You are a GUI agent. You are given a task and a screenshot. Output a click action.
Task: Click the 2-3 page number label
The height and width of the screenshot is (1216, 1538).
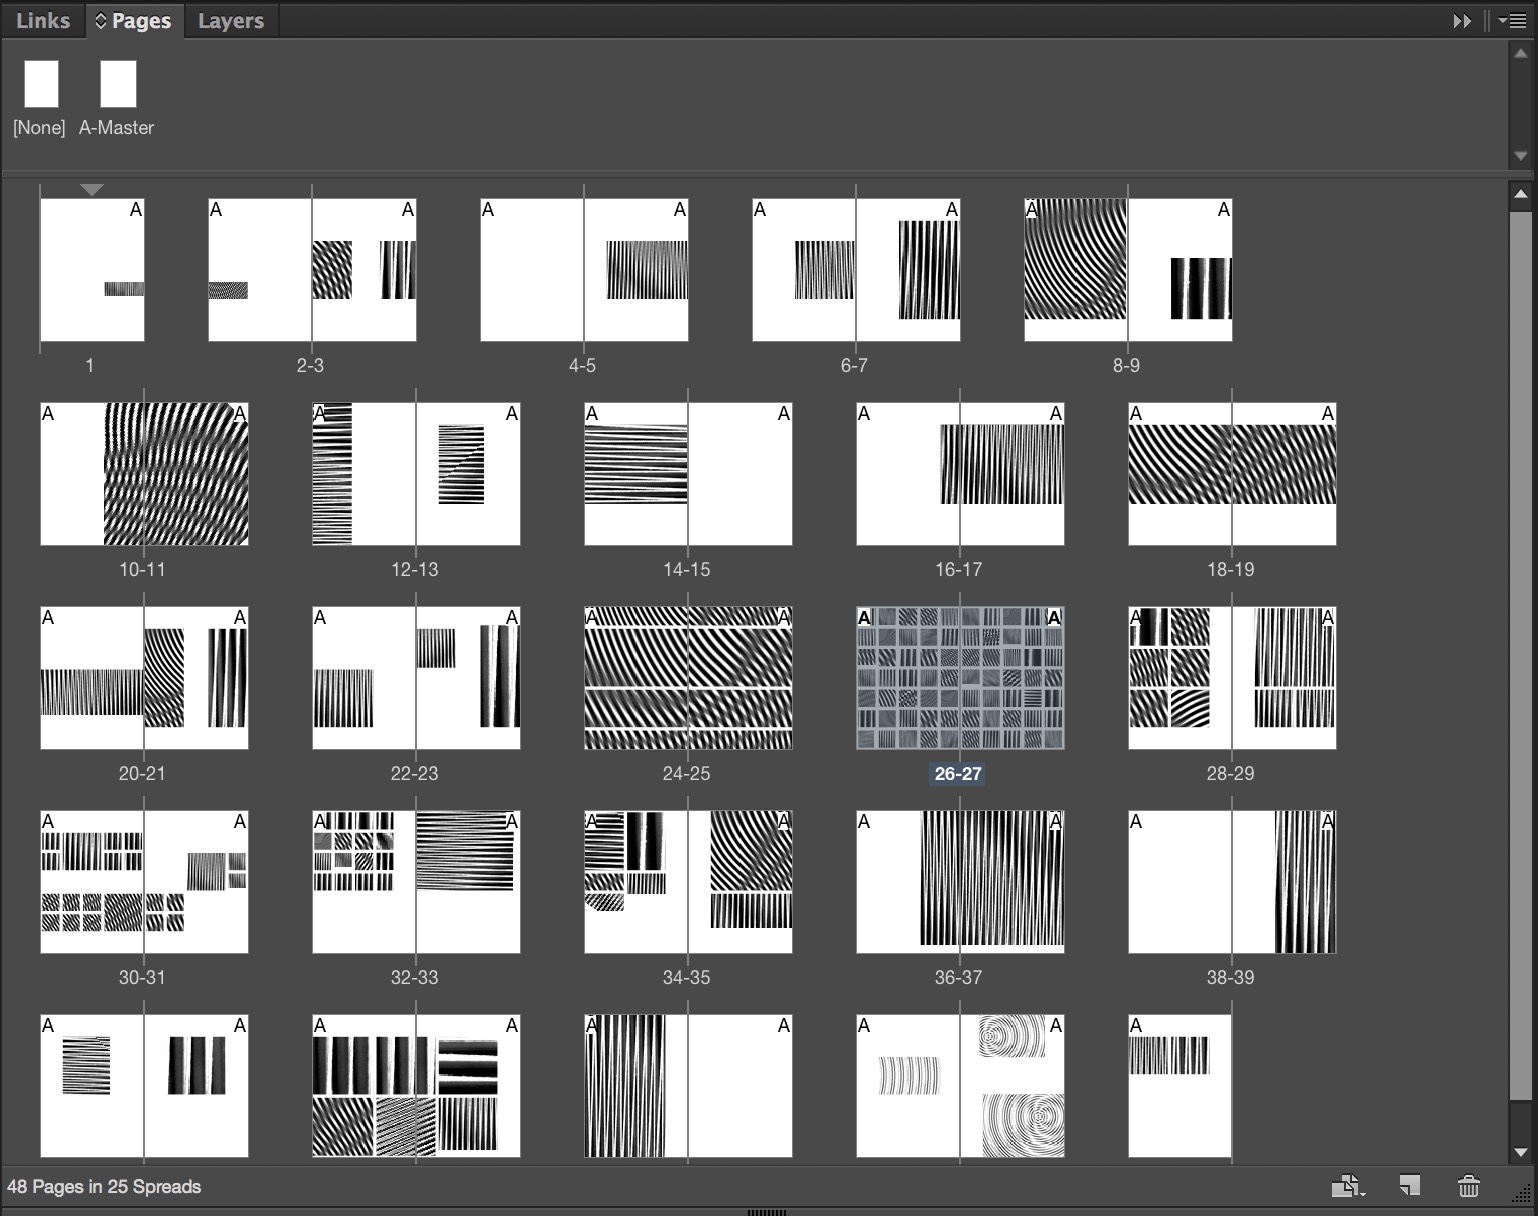[x=310, y=365]
